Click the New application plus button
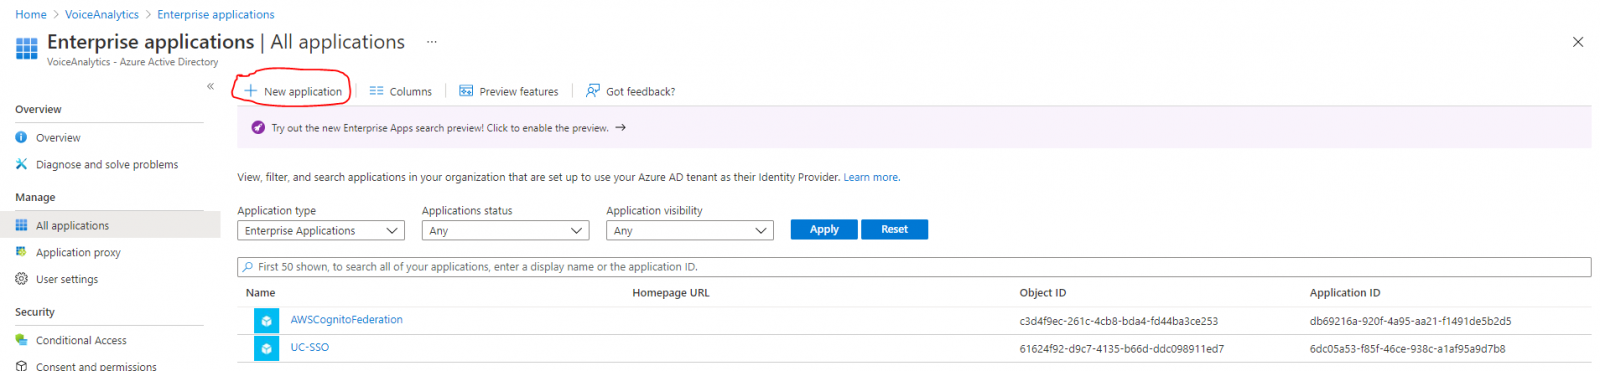This screenshot has height=371, width=1600. click(293, 91)
